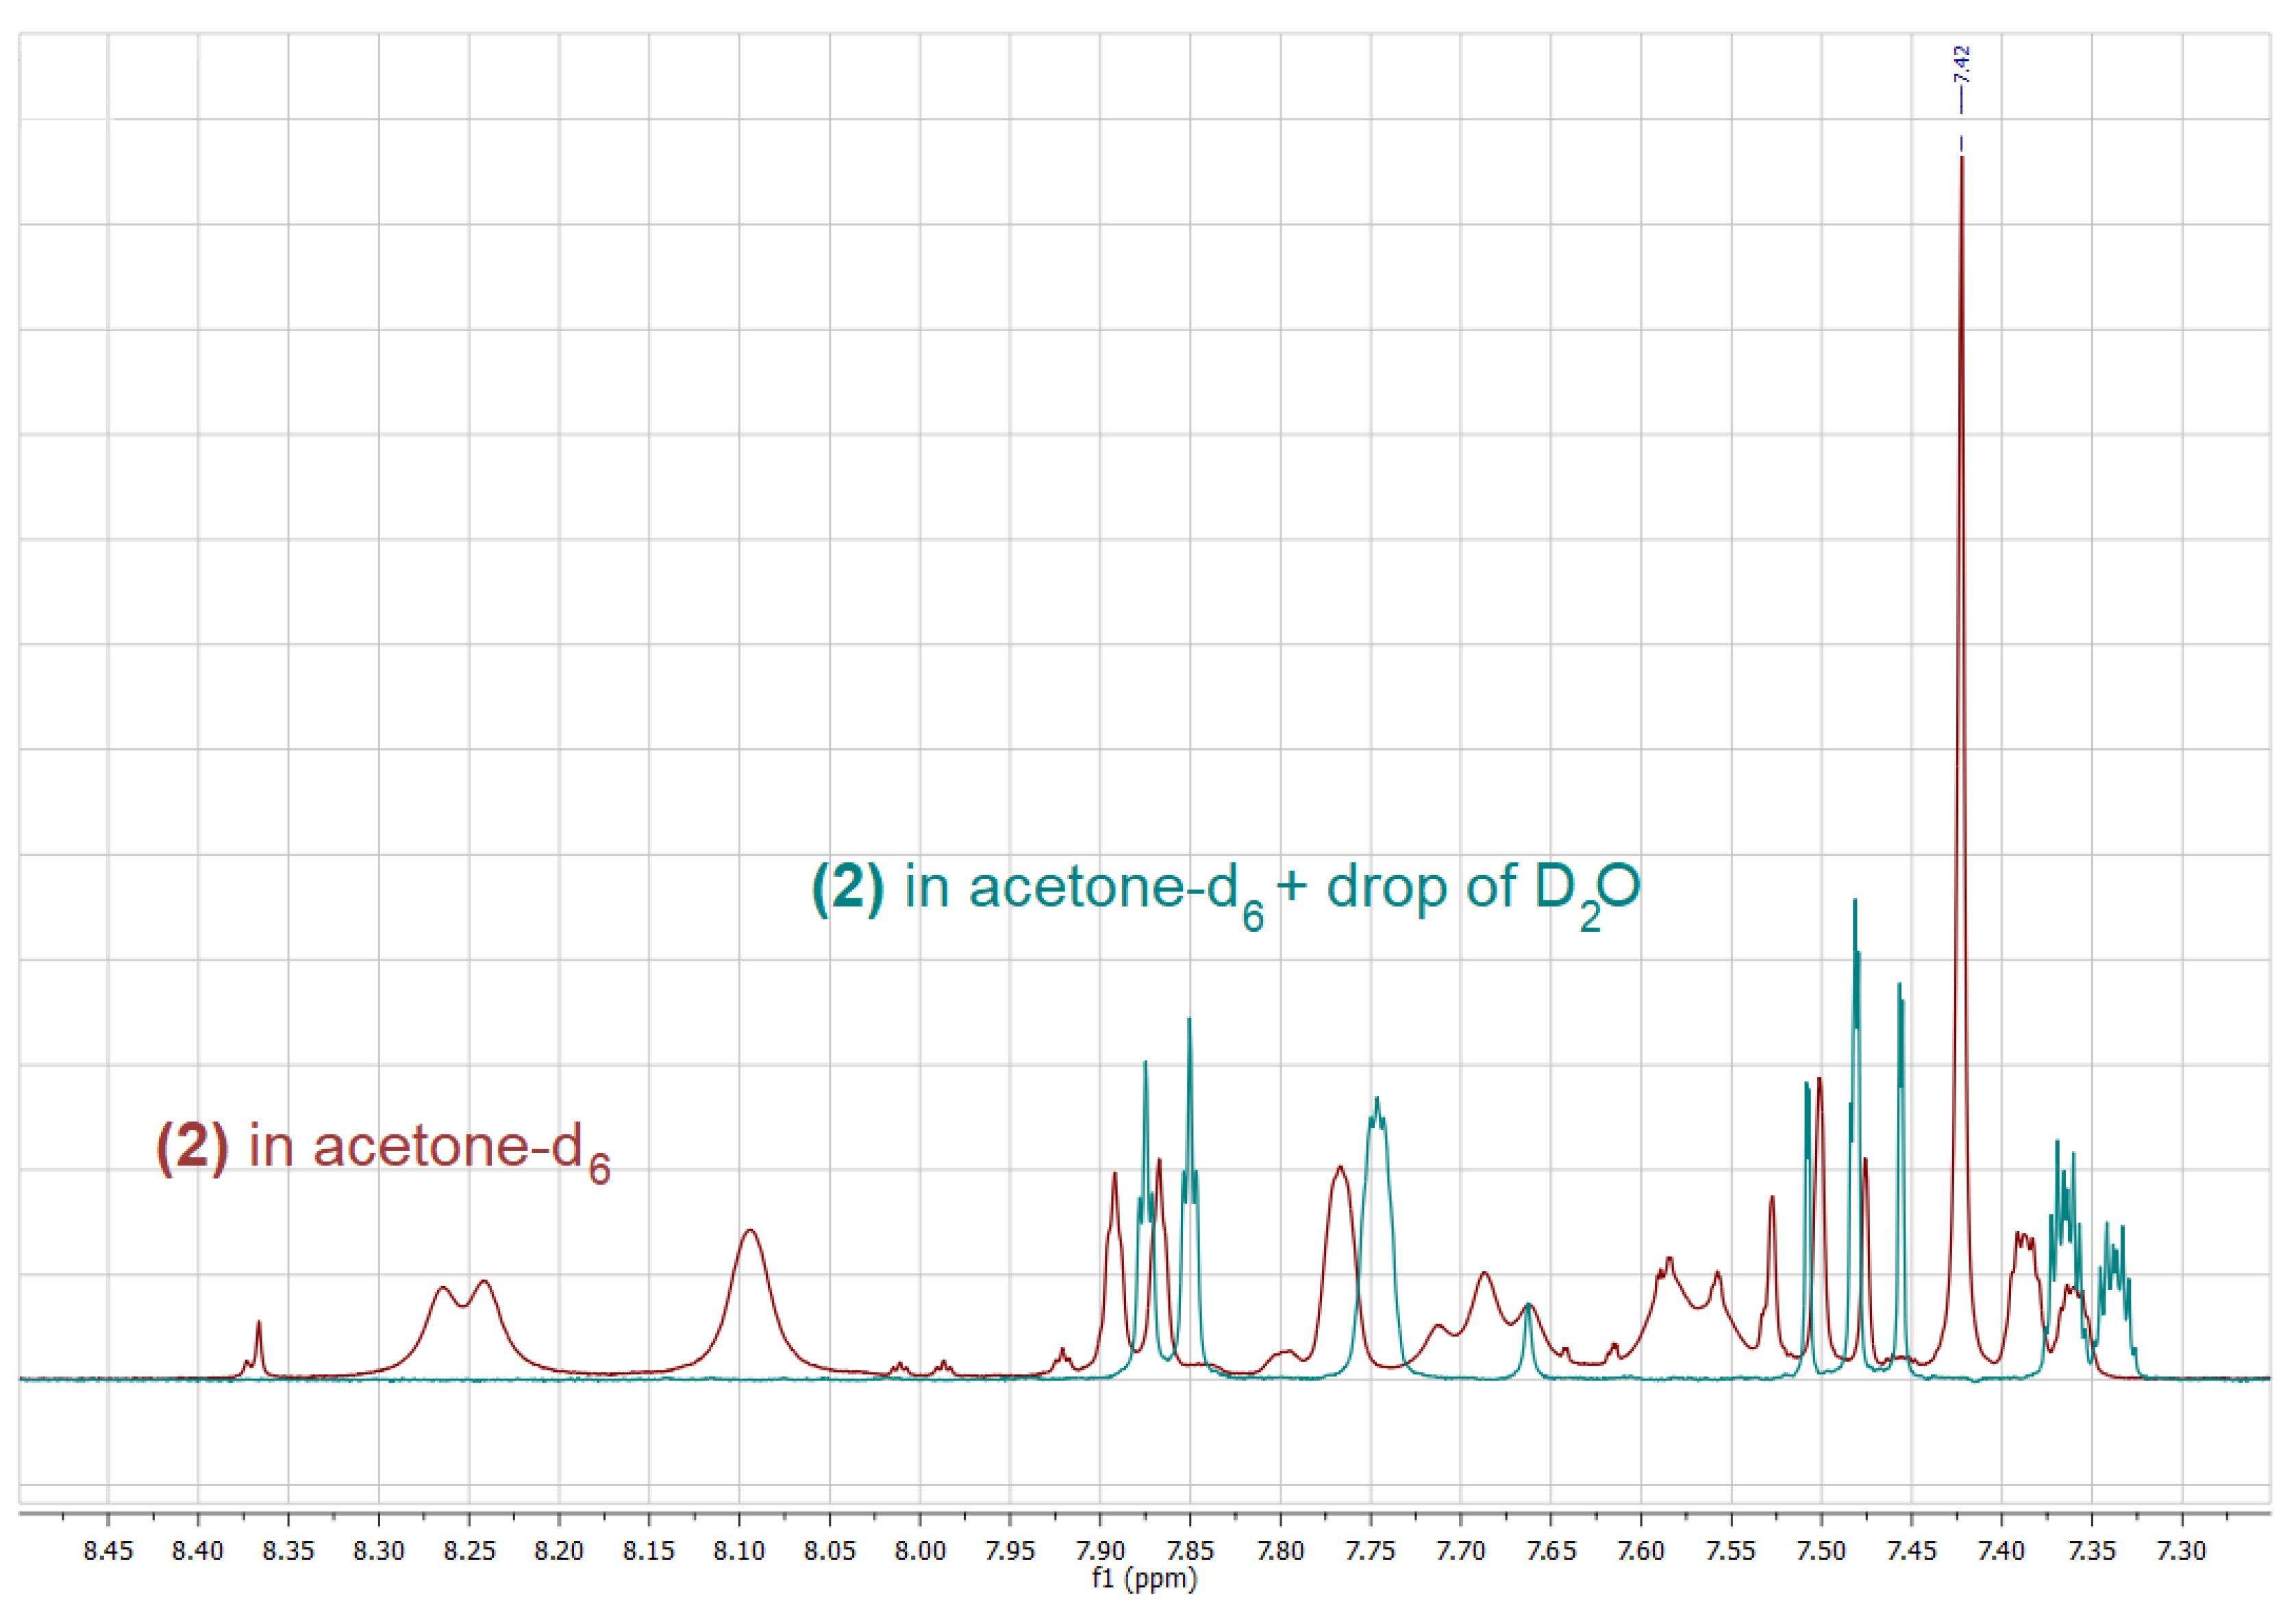Select the red '(2) in acetone-d6' text label

(x=383, y=1148)
